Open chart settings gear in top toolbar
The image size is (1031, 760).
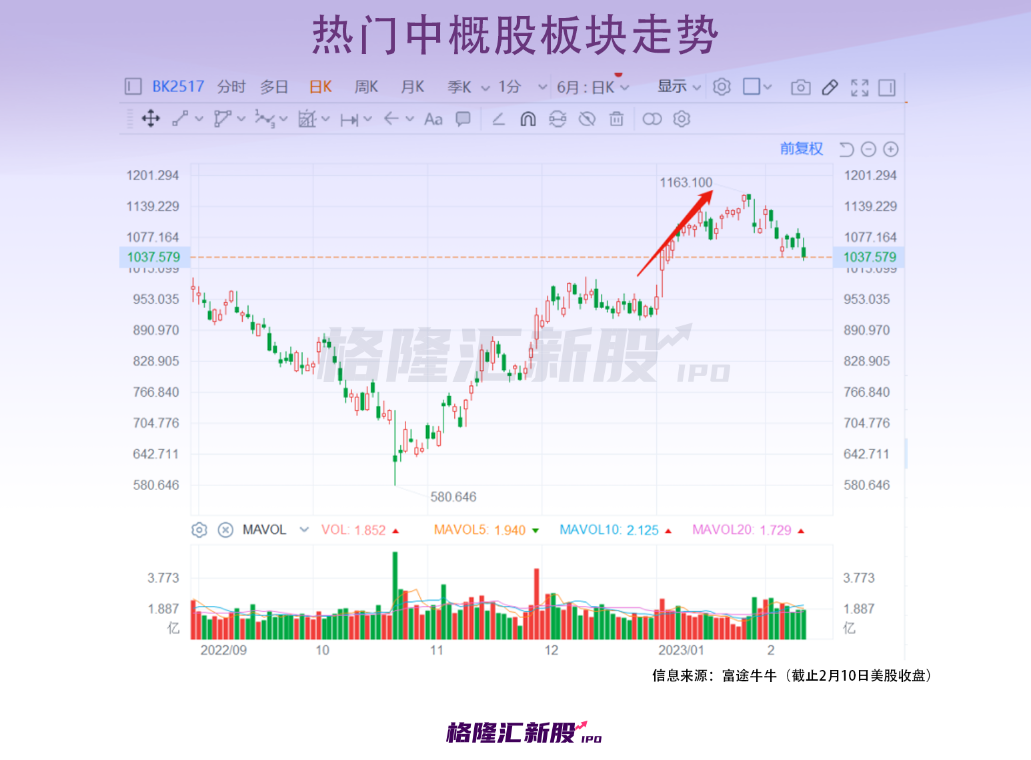click(721, 87)
